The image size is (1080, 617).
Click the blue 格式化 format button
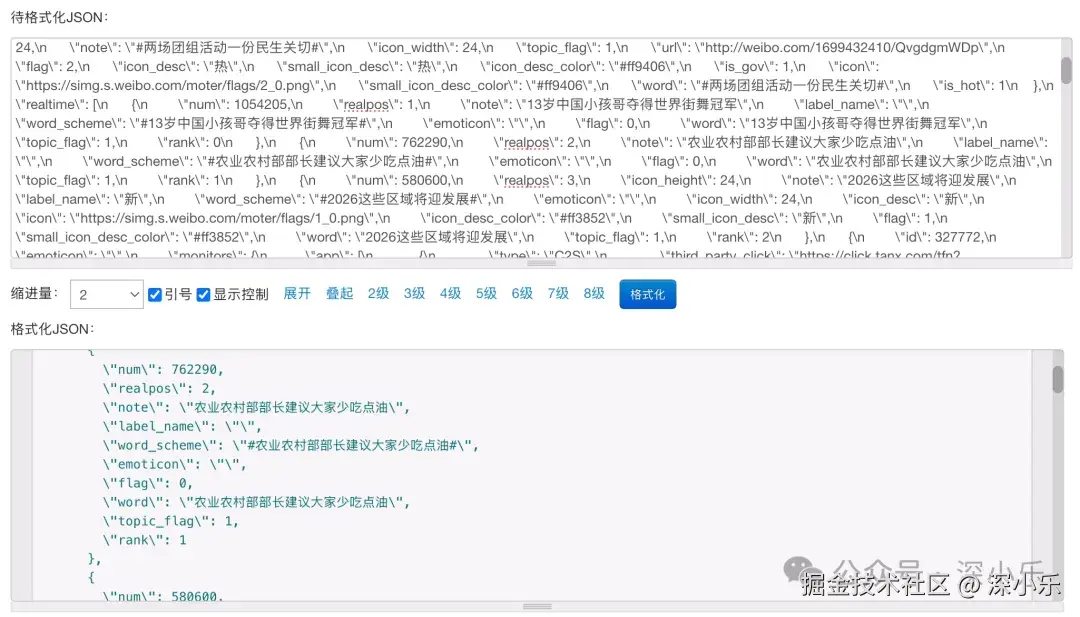[x=647, y=294]
